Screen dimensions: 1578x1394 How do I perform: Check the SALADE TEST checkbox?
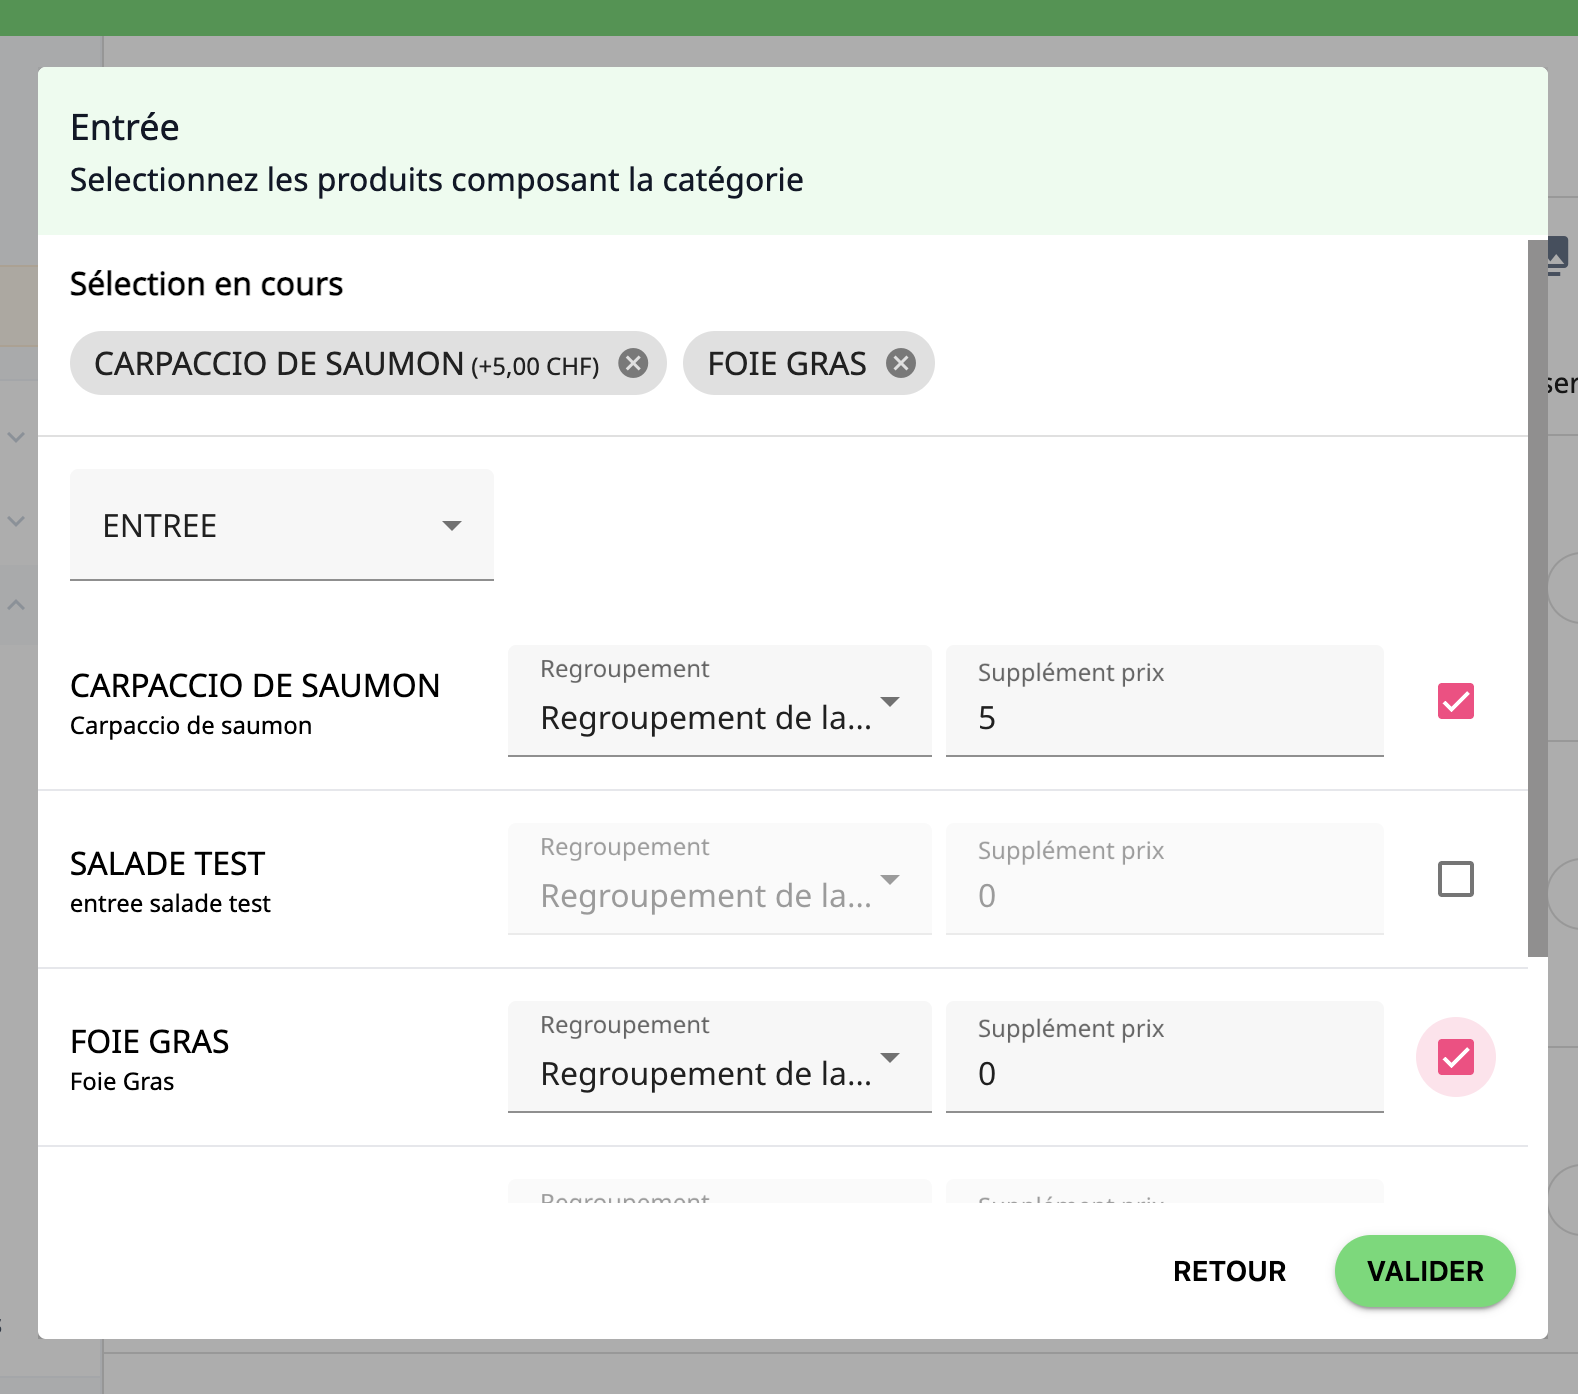[x=1455, y=879]
